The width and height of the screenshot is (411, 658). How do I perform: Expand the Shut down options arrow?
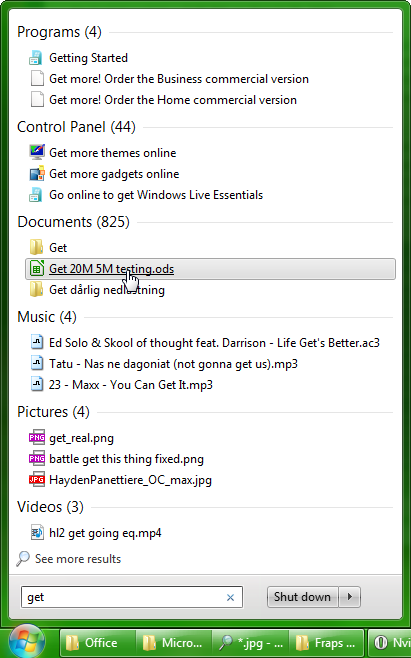[349, 597]
